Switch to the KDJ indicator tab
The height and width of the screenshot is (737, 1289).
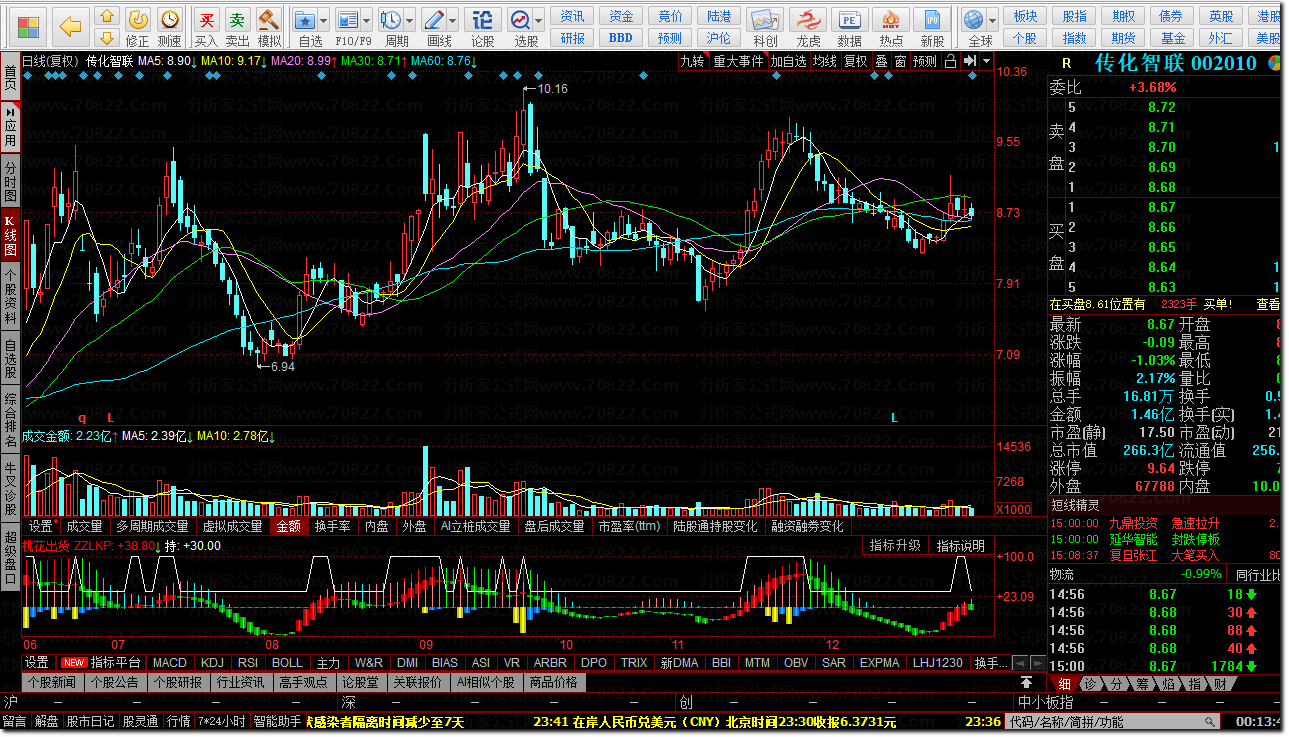tap(212, 662)
